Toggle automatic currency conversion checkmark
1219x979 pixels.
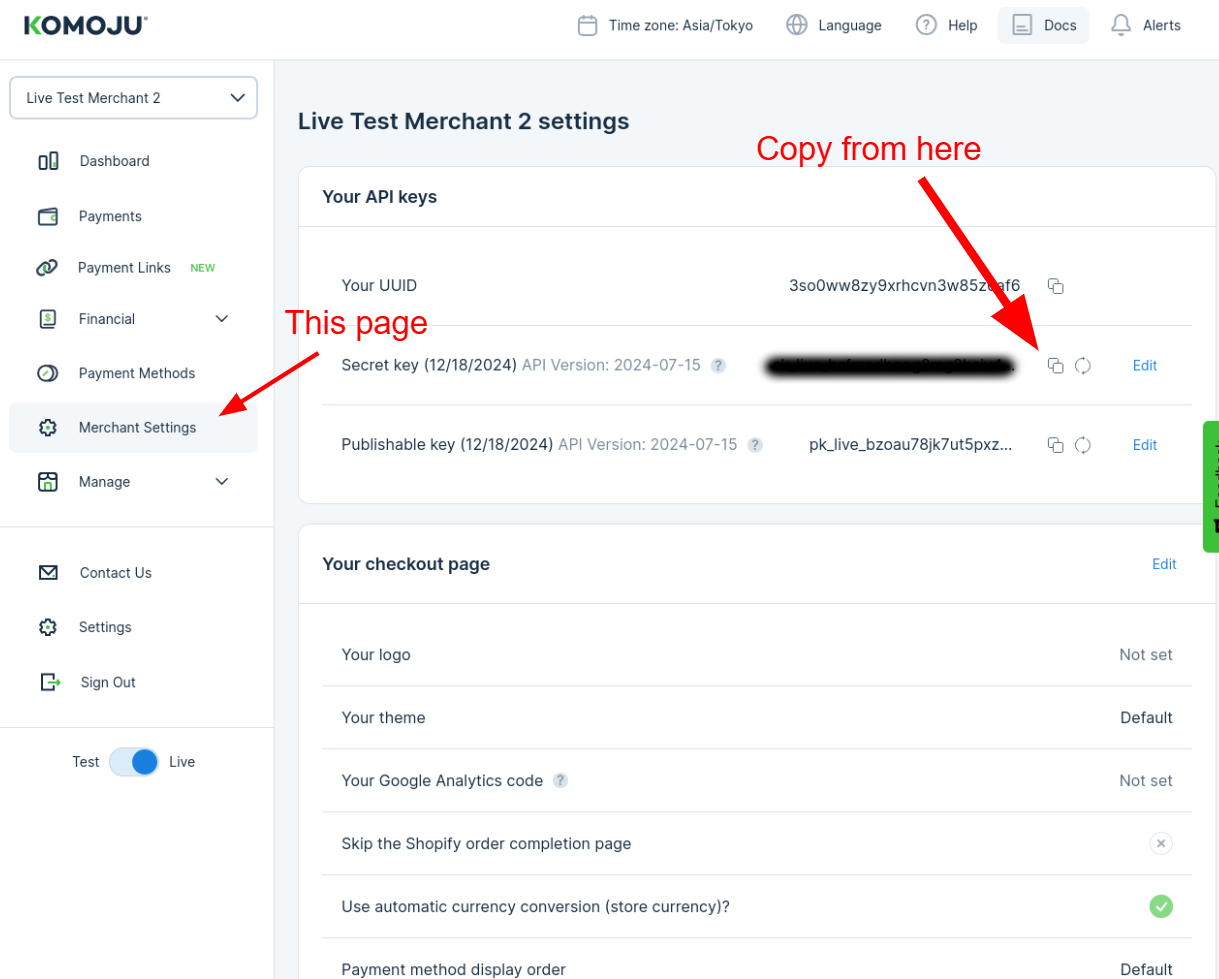(x=1160, y=907)
